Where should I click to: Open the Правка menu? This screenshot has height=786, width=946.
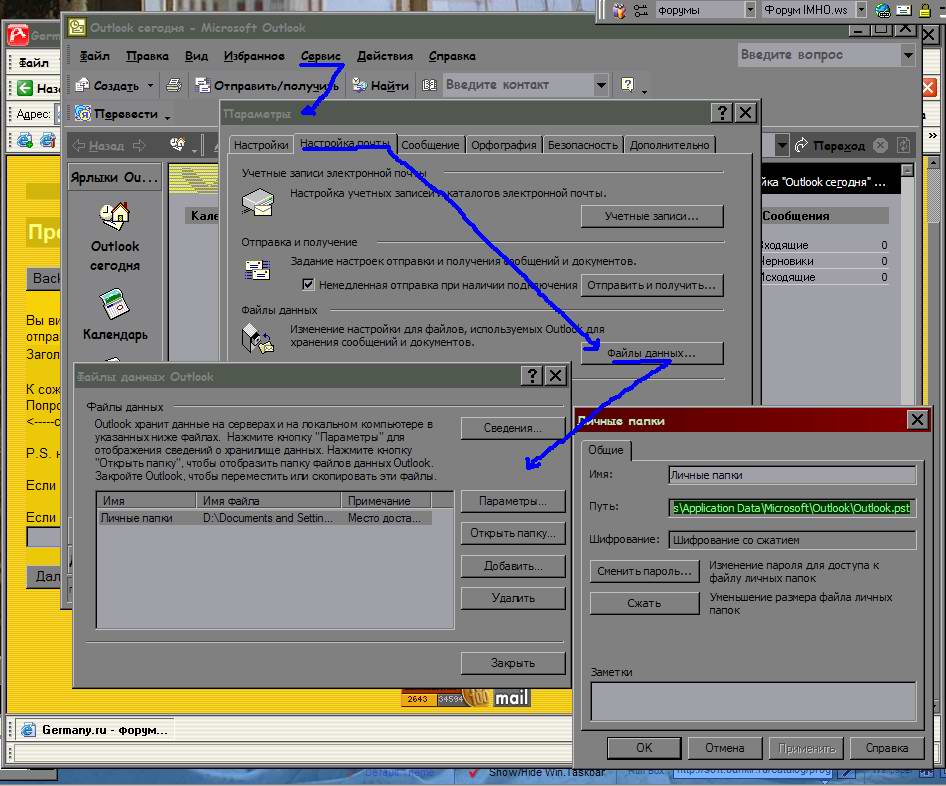tap(147, 56)
